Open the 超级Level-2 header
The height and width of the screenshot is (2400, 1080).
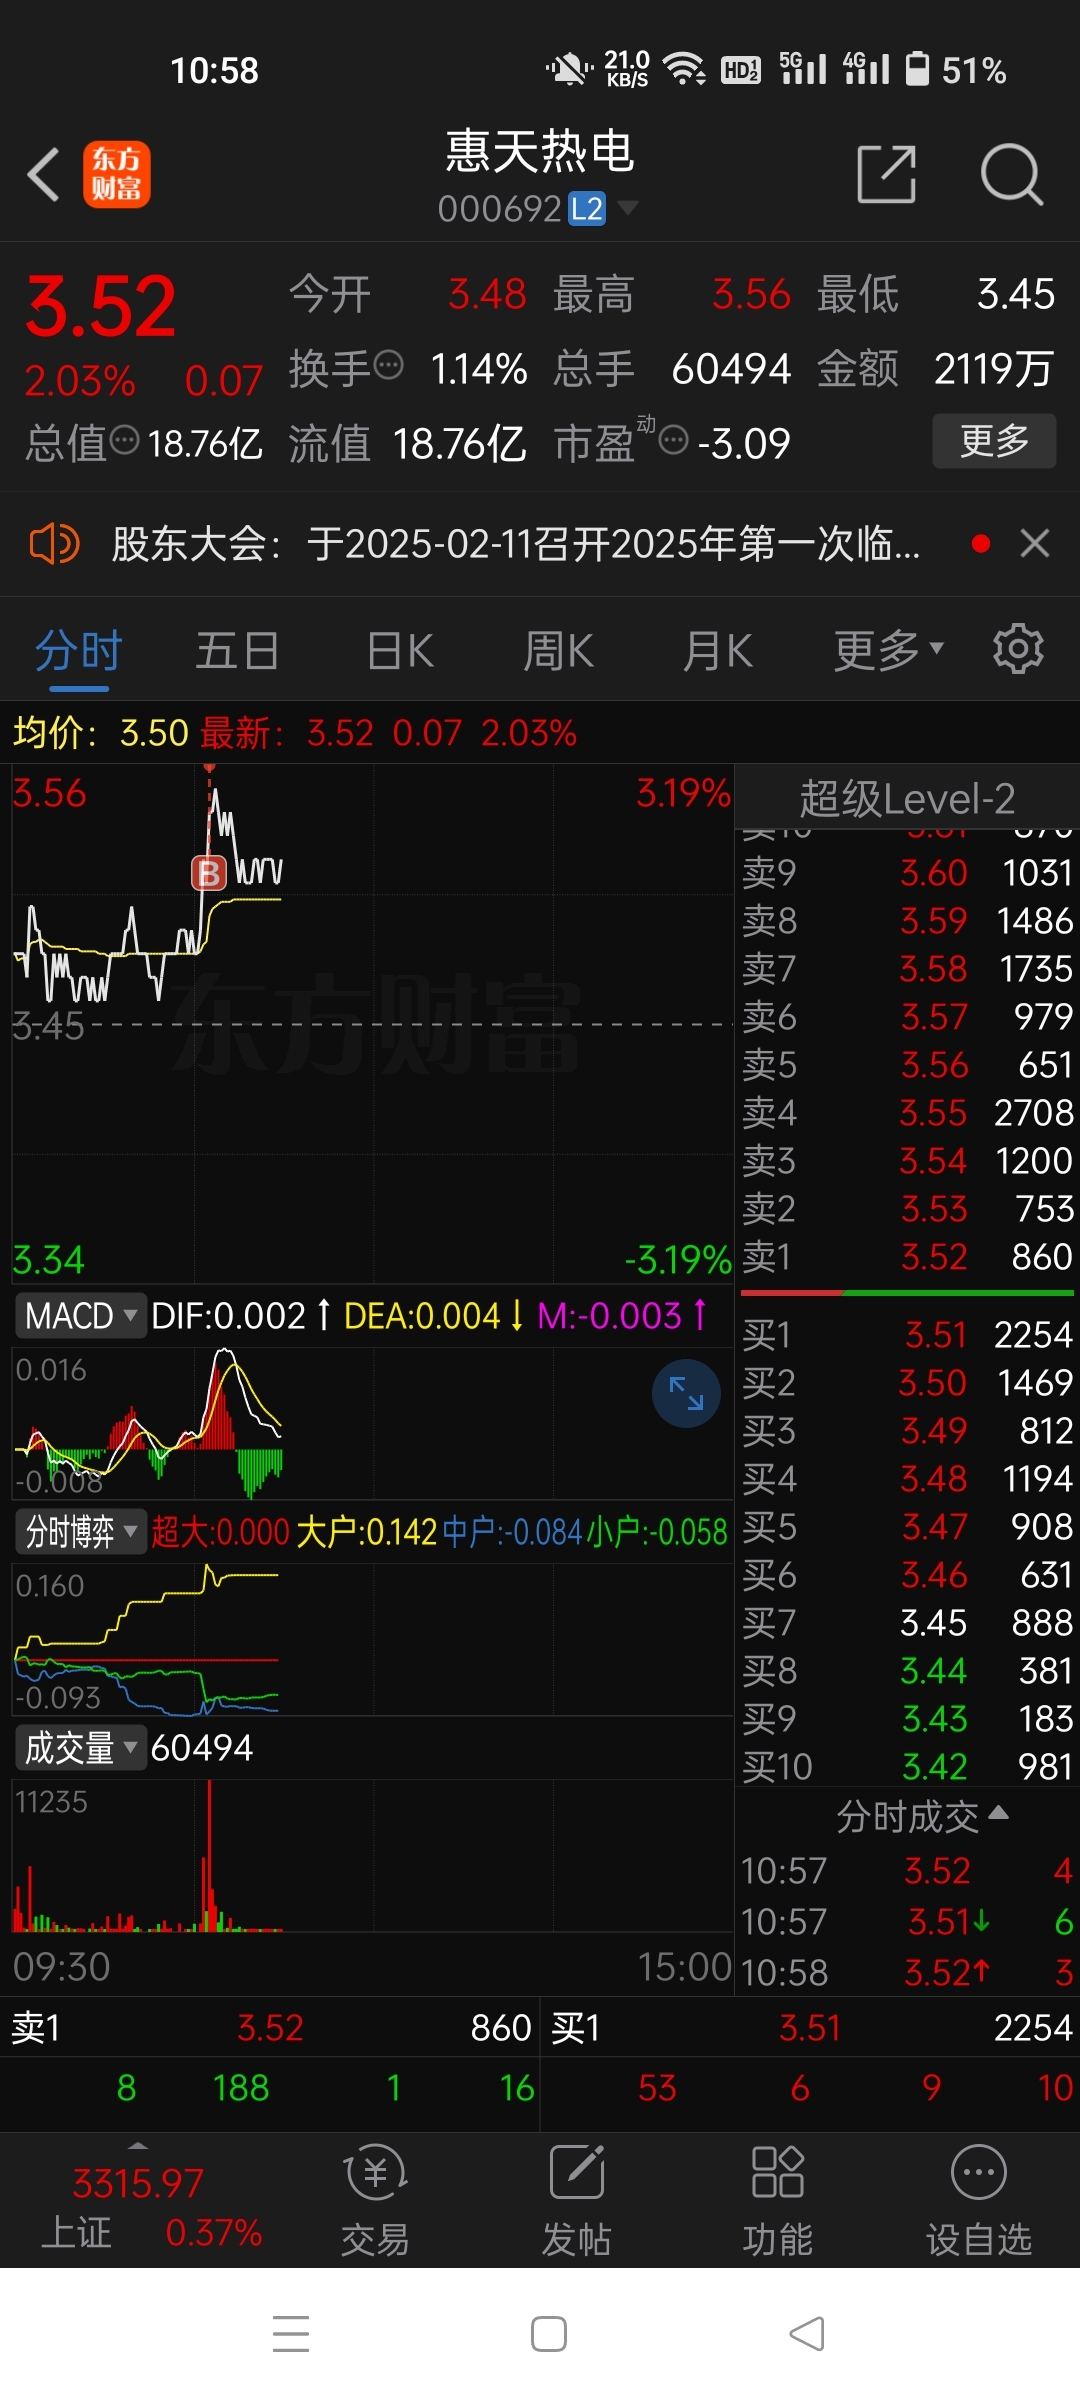pyautogui.click(x=907, y=798)
